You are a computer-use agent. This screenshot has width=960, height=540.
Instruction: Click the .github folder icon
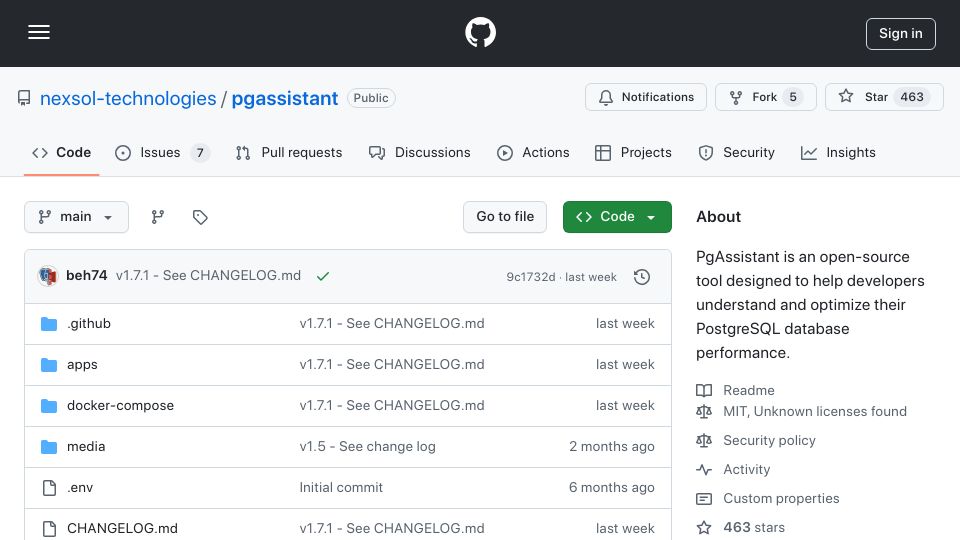coord(49,324)
